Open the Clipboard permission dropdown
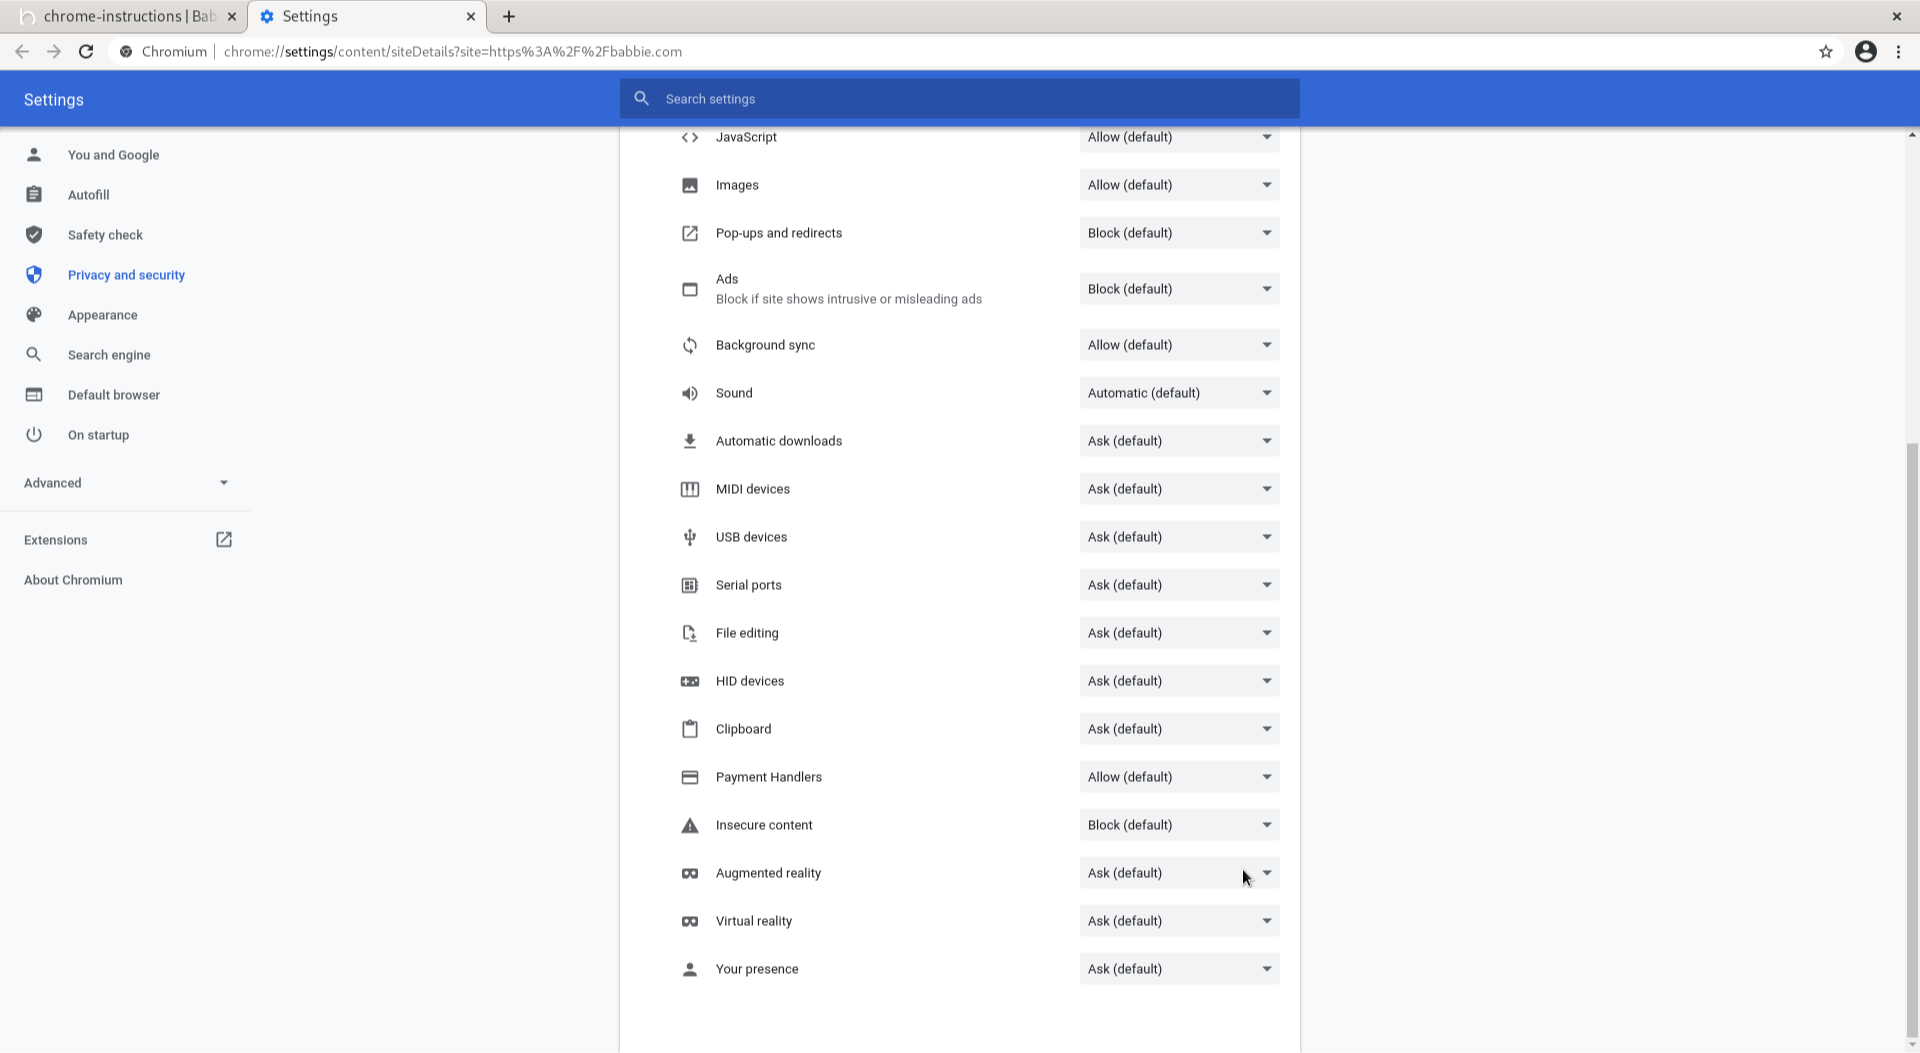The height and width of the screenshot is (1053, 1920). pos(1179,729)
